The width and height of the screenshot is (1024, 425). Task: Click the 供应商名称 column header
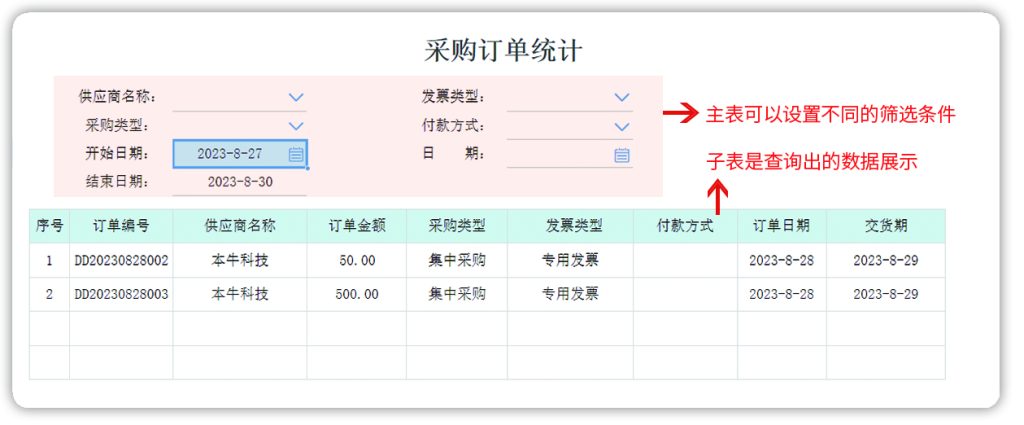pyautogui.click(x=240, y=226)
